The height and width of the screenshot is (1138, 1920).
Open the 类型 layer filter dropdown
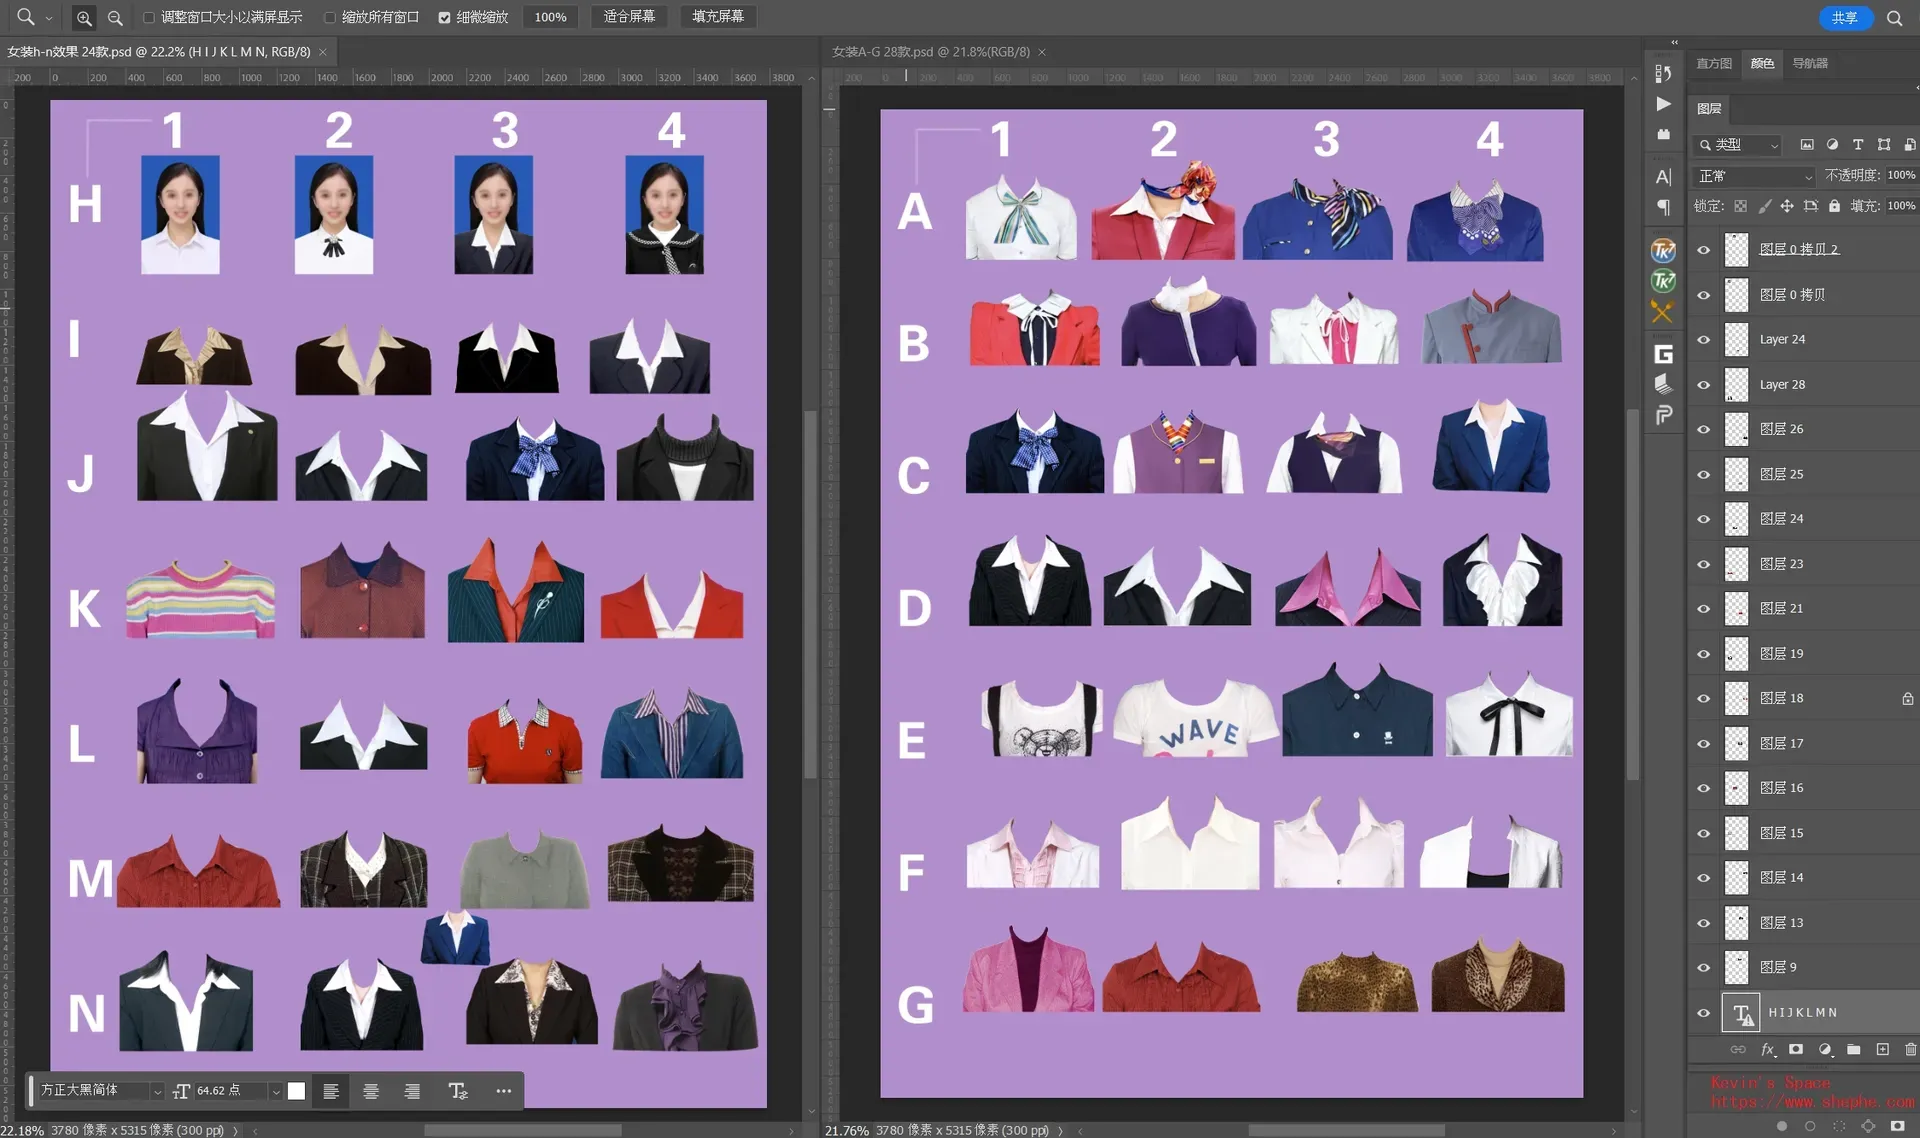click(x=1737, y=145)
